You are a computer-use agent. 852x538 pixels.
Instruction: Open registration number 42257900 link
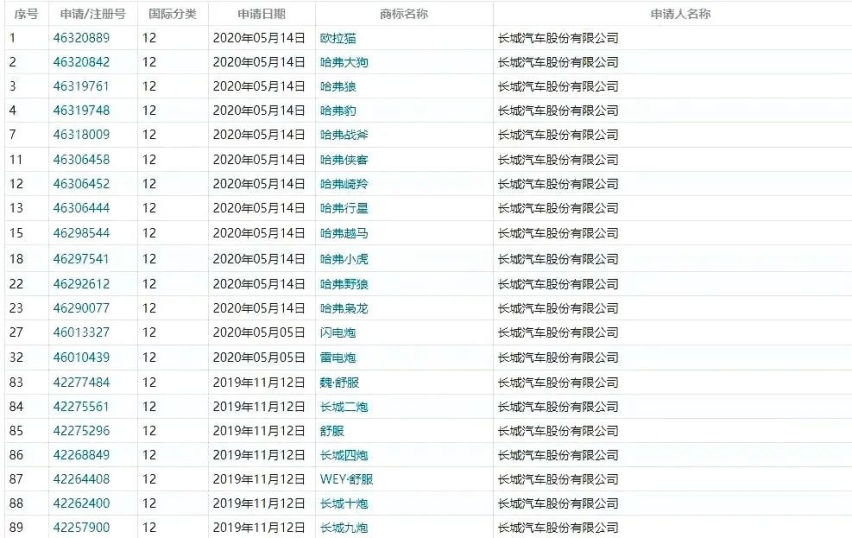click(x=81, y=527)
